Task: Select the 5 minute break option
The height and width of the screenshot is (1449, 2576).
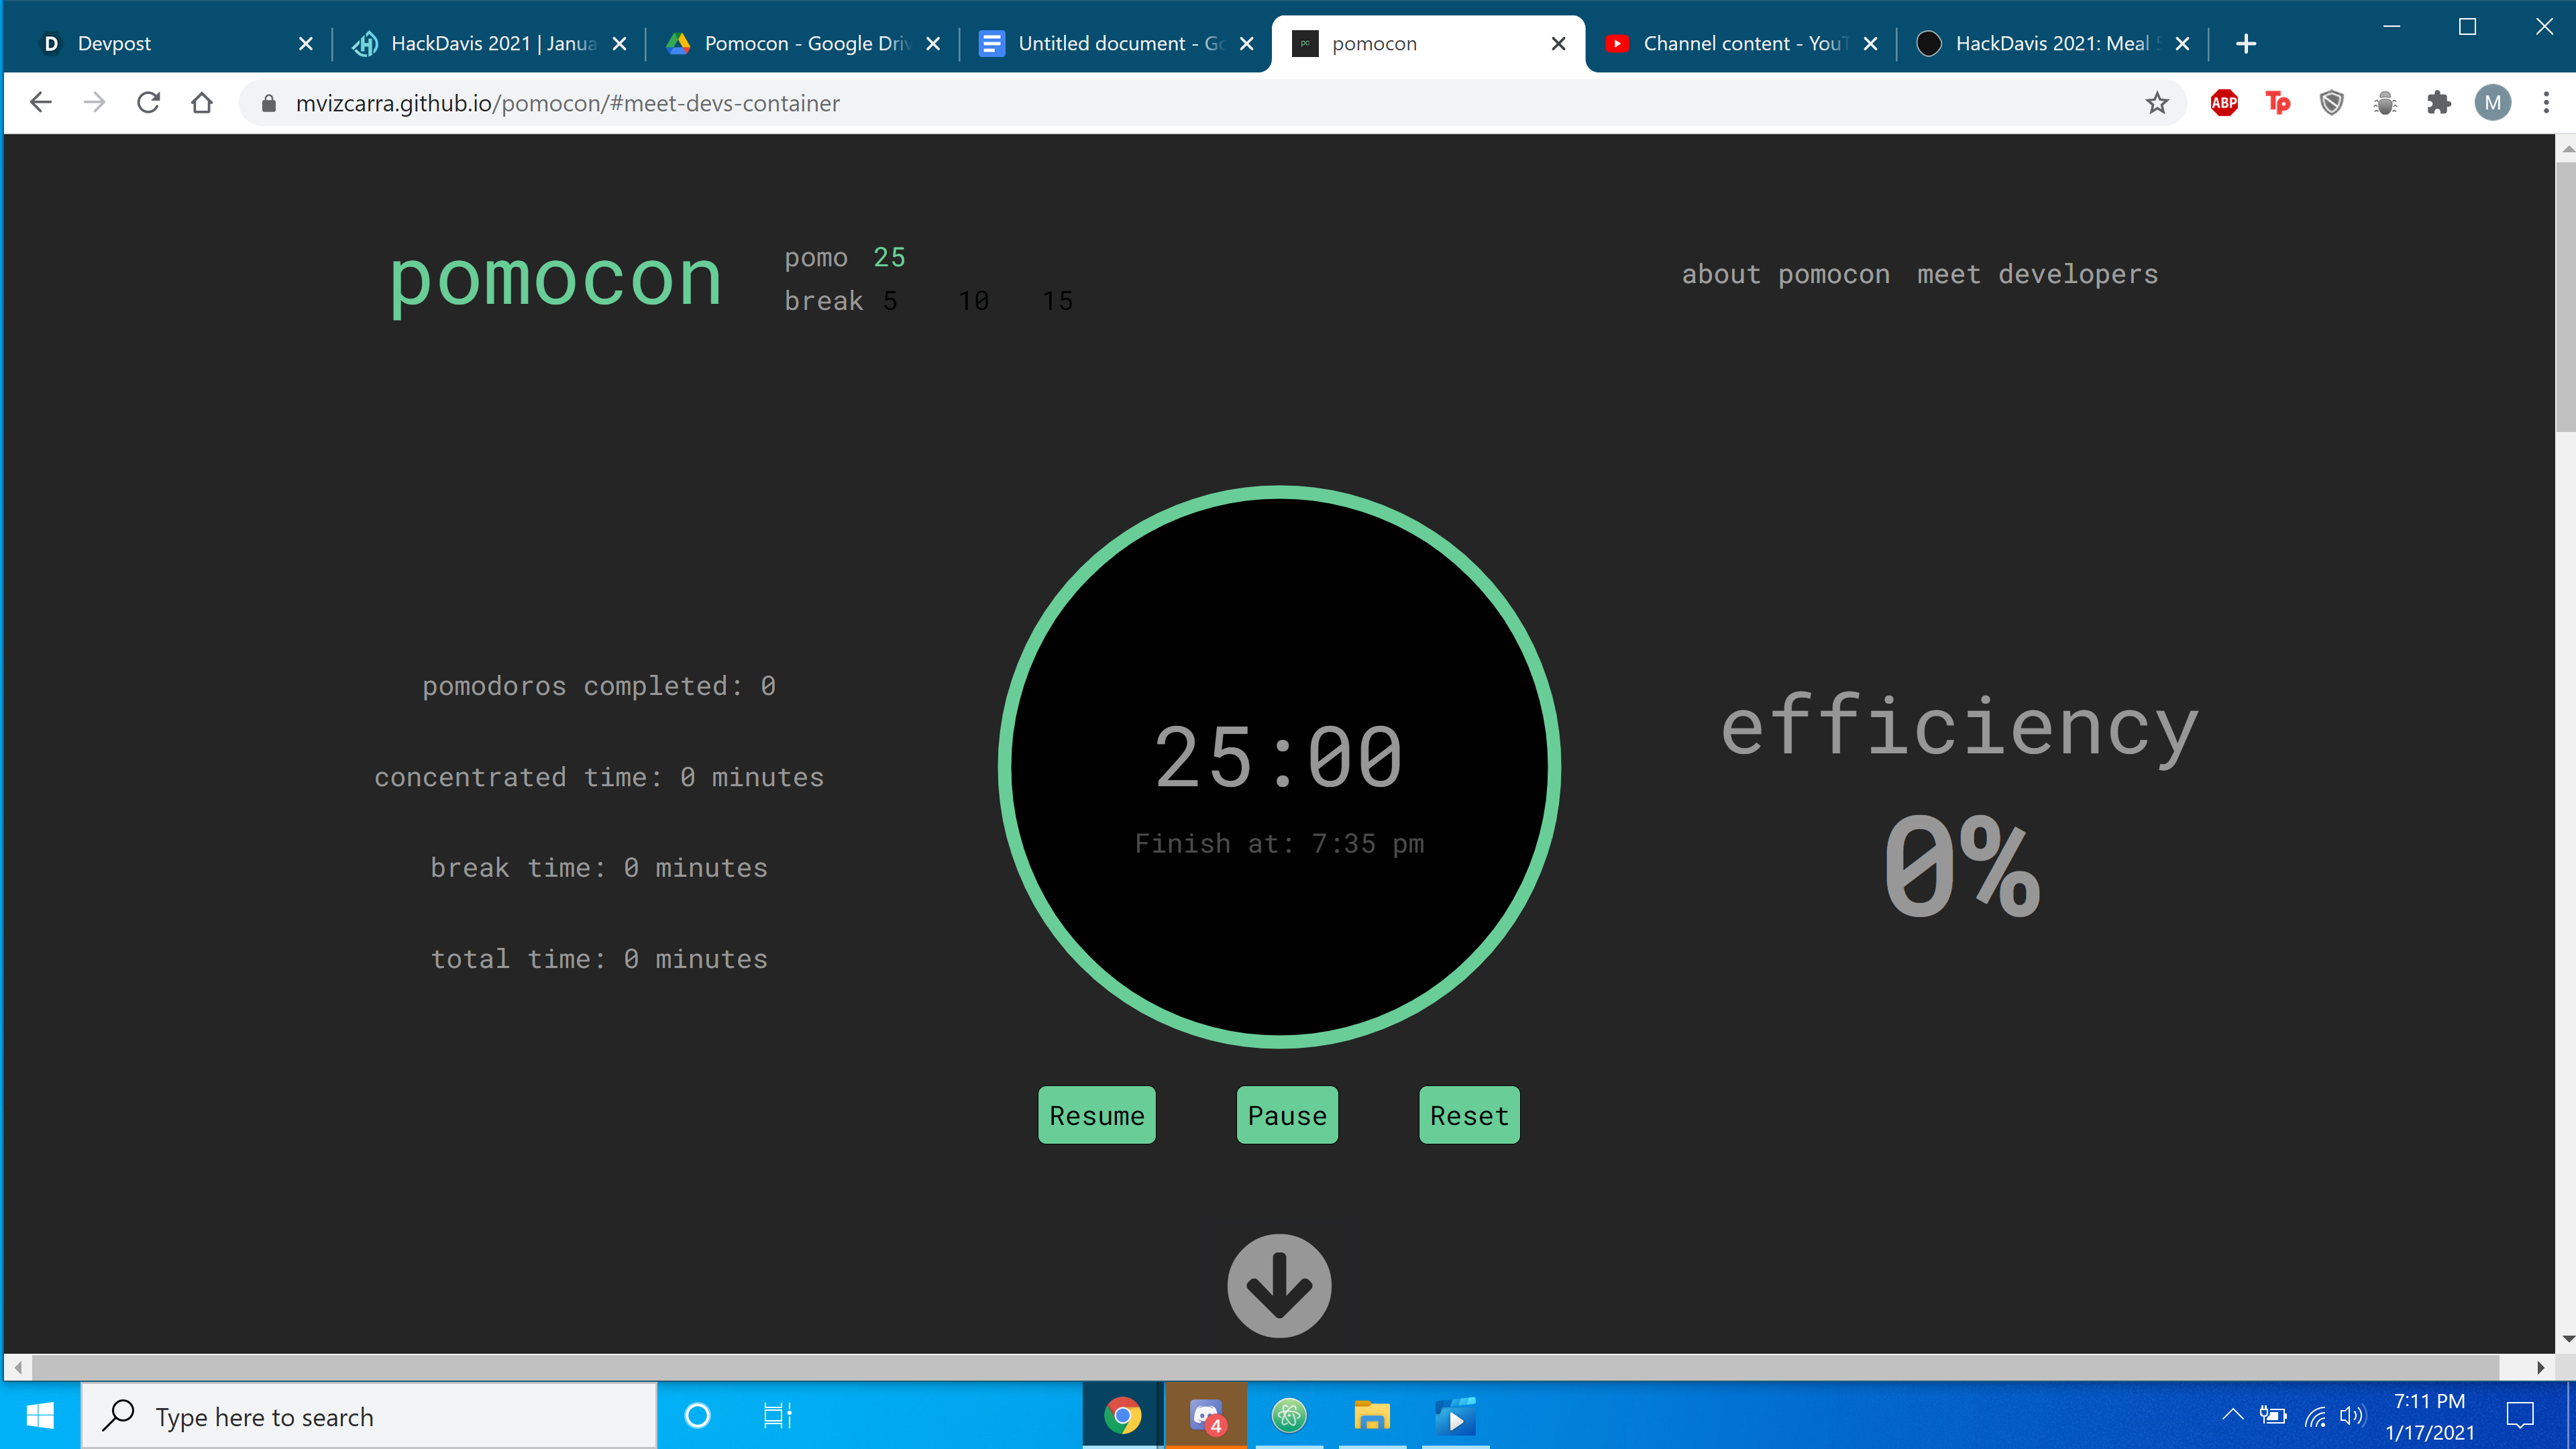Action: point(890,301)
